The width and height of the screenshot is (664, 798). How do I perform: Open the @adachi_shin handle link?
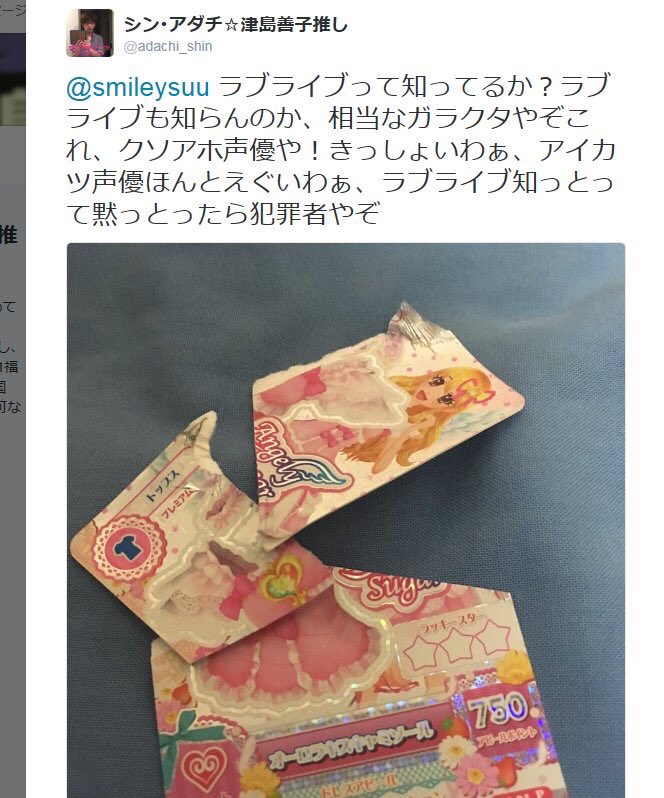[168, 46]
